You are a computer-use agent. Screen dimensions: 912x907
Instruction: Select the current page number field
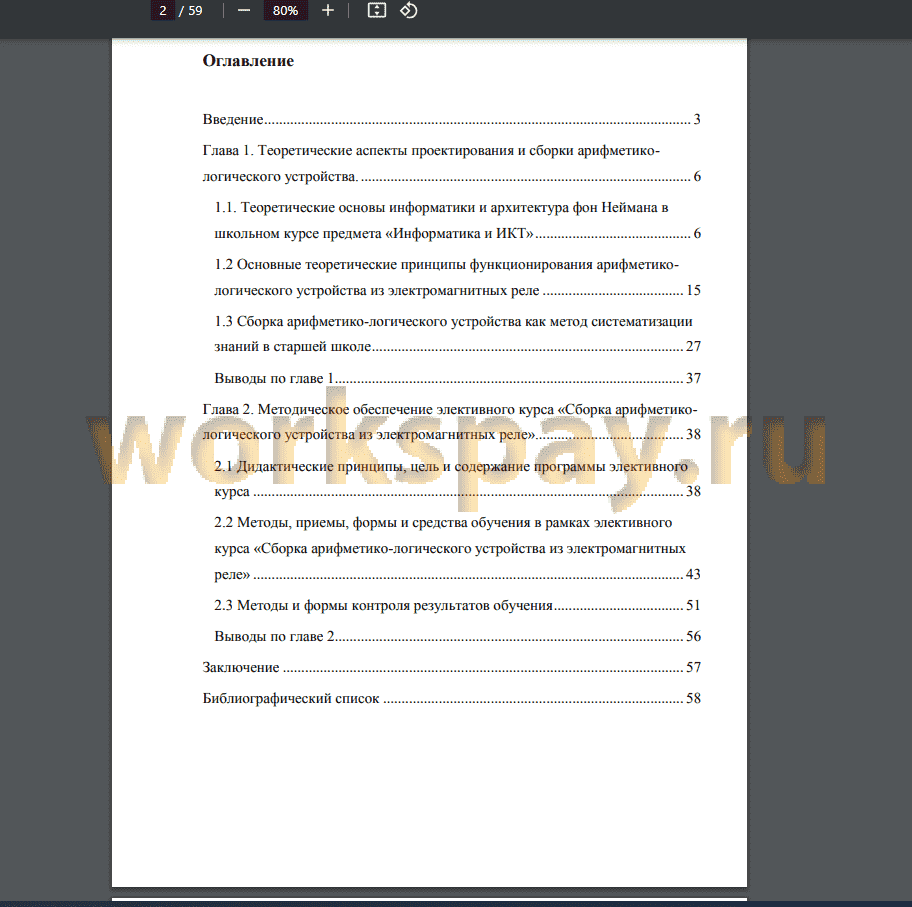tap(163, 10)
